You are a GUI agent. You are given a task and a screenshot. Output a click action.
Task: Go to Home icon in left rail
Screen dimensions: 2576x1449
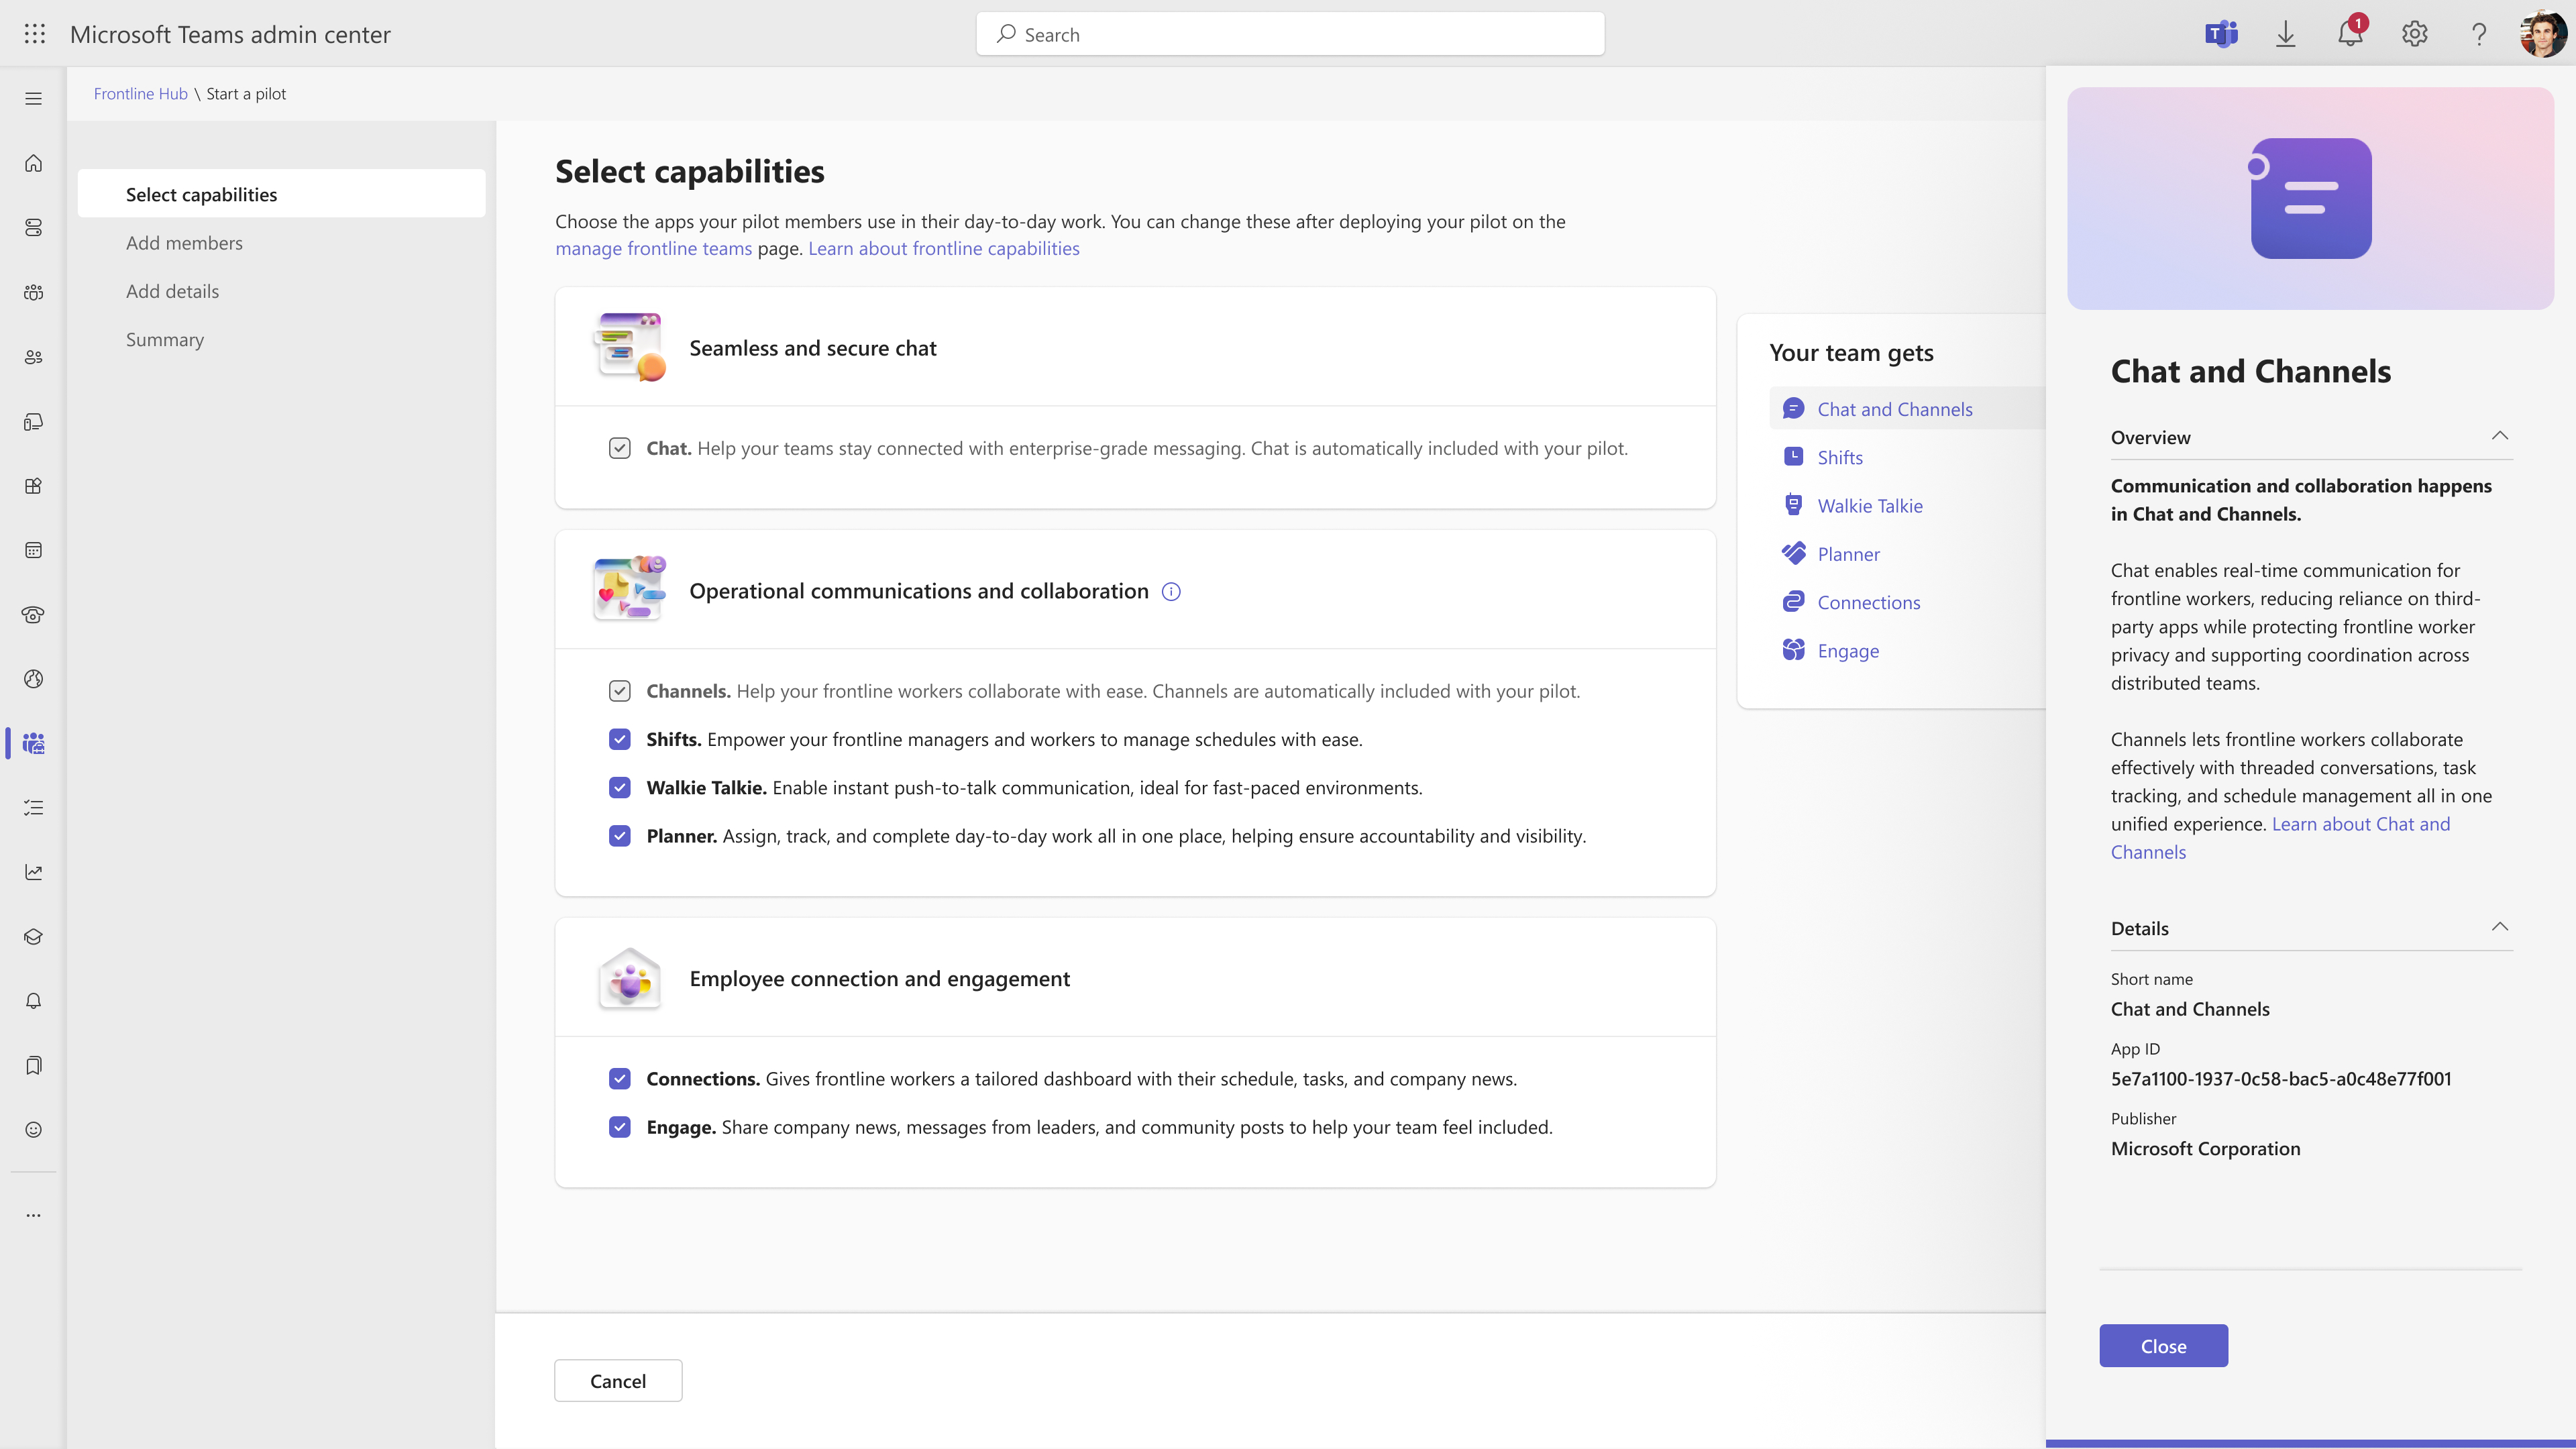coord(34,163)
